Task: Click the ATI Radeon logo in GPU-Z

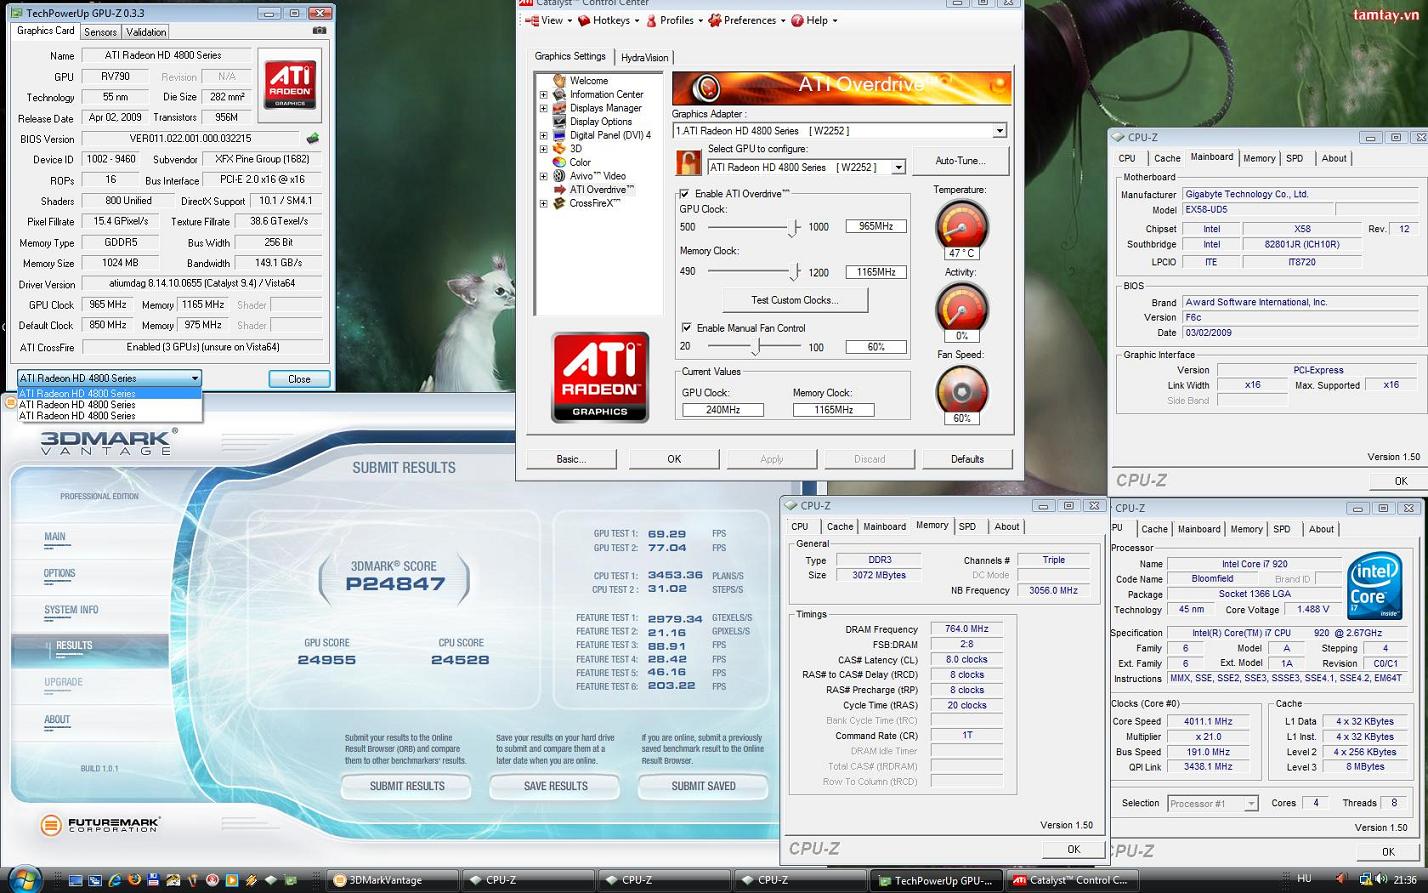Action: coord(289,85)
